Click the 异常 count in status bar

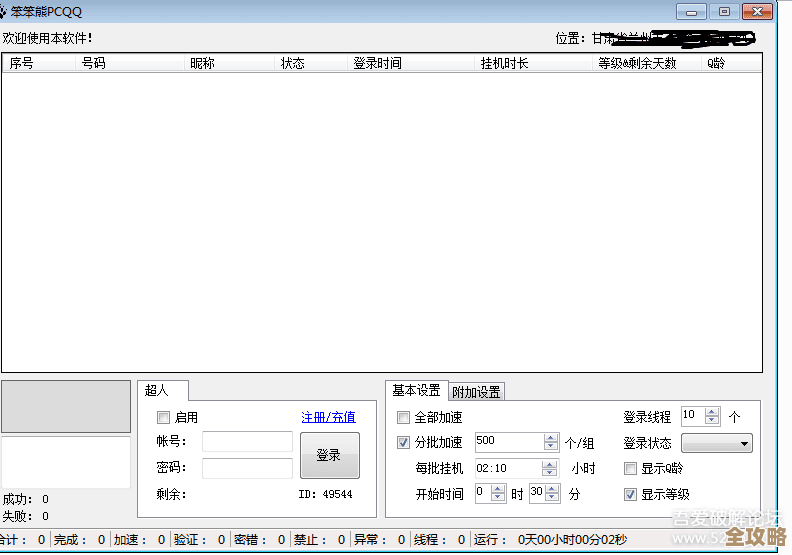380,540
